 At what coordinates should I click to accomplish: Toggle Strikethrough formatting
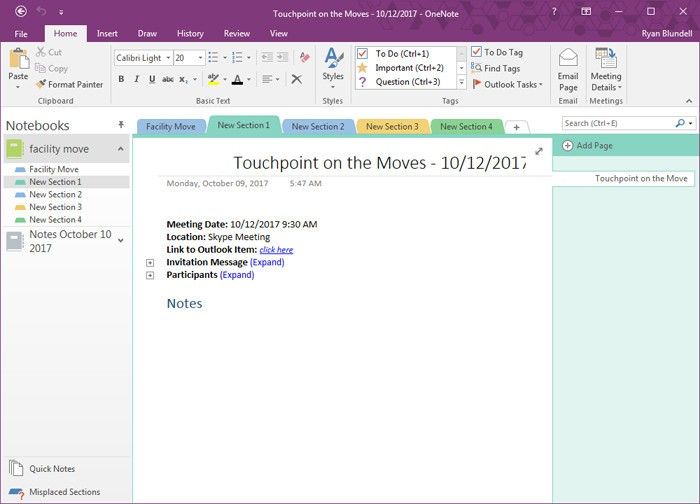pyautogui.click(x=167, y=79)
